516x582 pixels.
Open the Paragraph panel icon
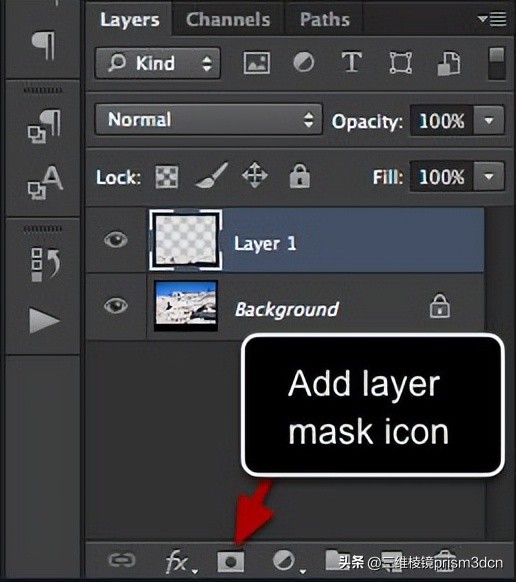point(44,46)
